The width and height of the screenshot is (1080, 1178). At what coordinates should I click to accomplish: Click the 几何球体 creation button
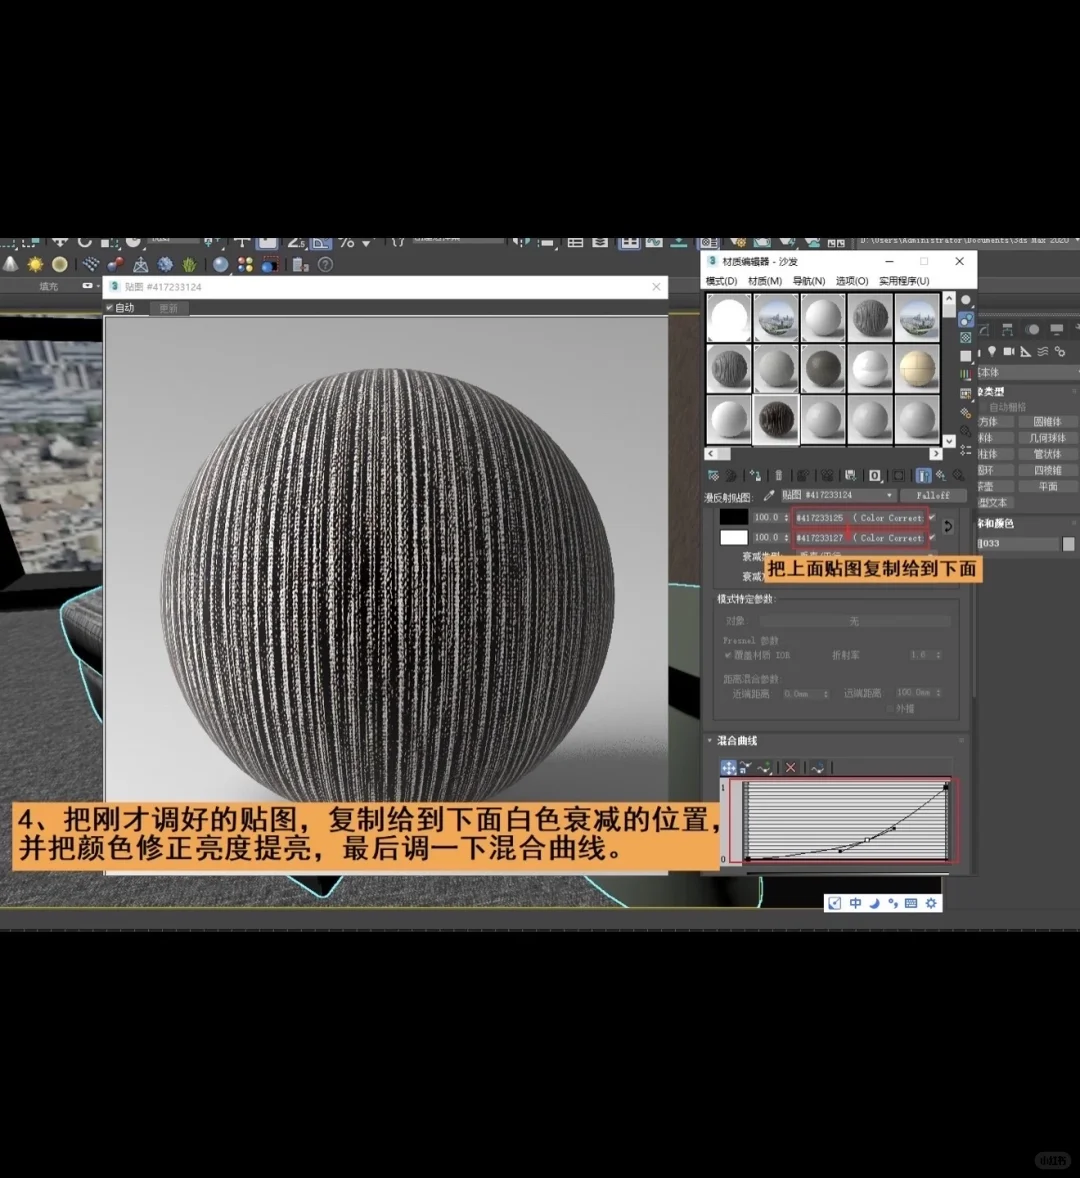tap(1047, 438)
